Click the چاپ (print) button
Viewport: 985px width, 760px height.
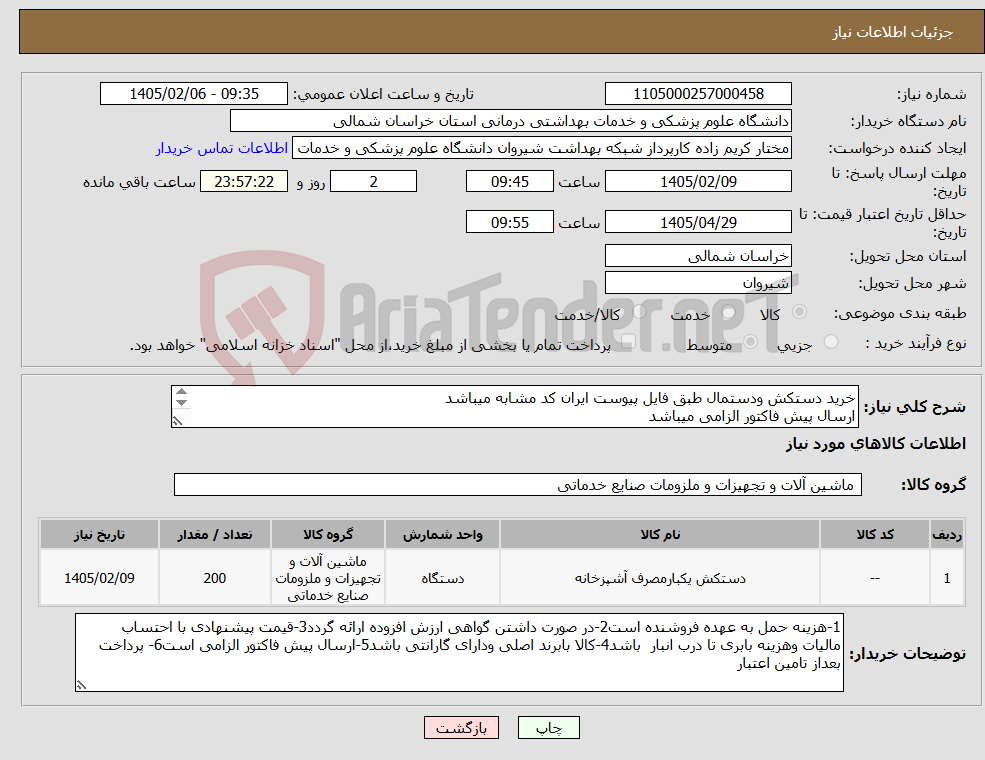pyautogui.click(x=548, y=727)
